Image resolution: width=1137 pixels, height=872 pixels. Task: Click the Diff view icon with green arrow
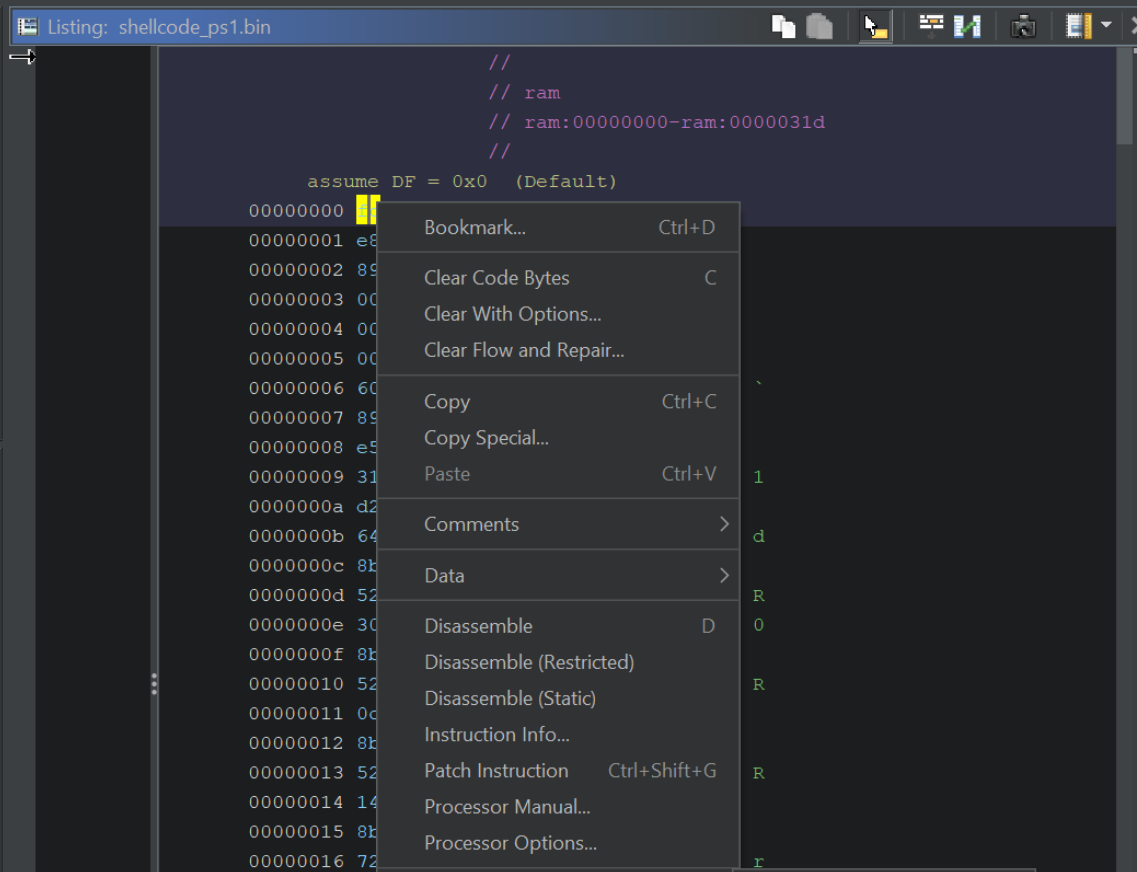click(966, 25)
